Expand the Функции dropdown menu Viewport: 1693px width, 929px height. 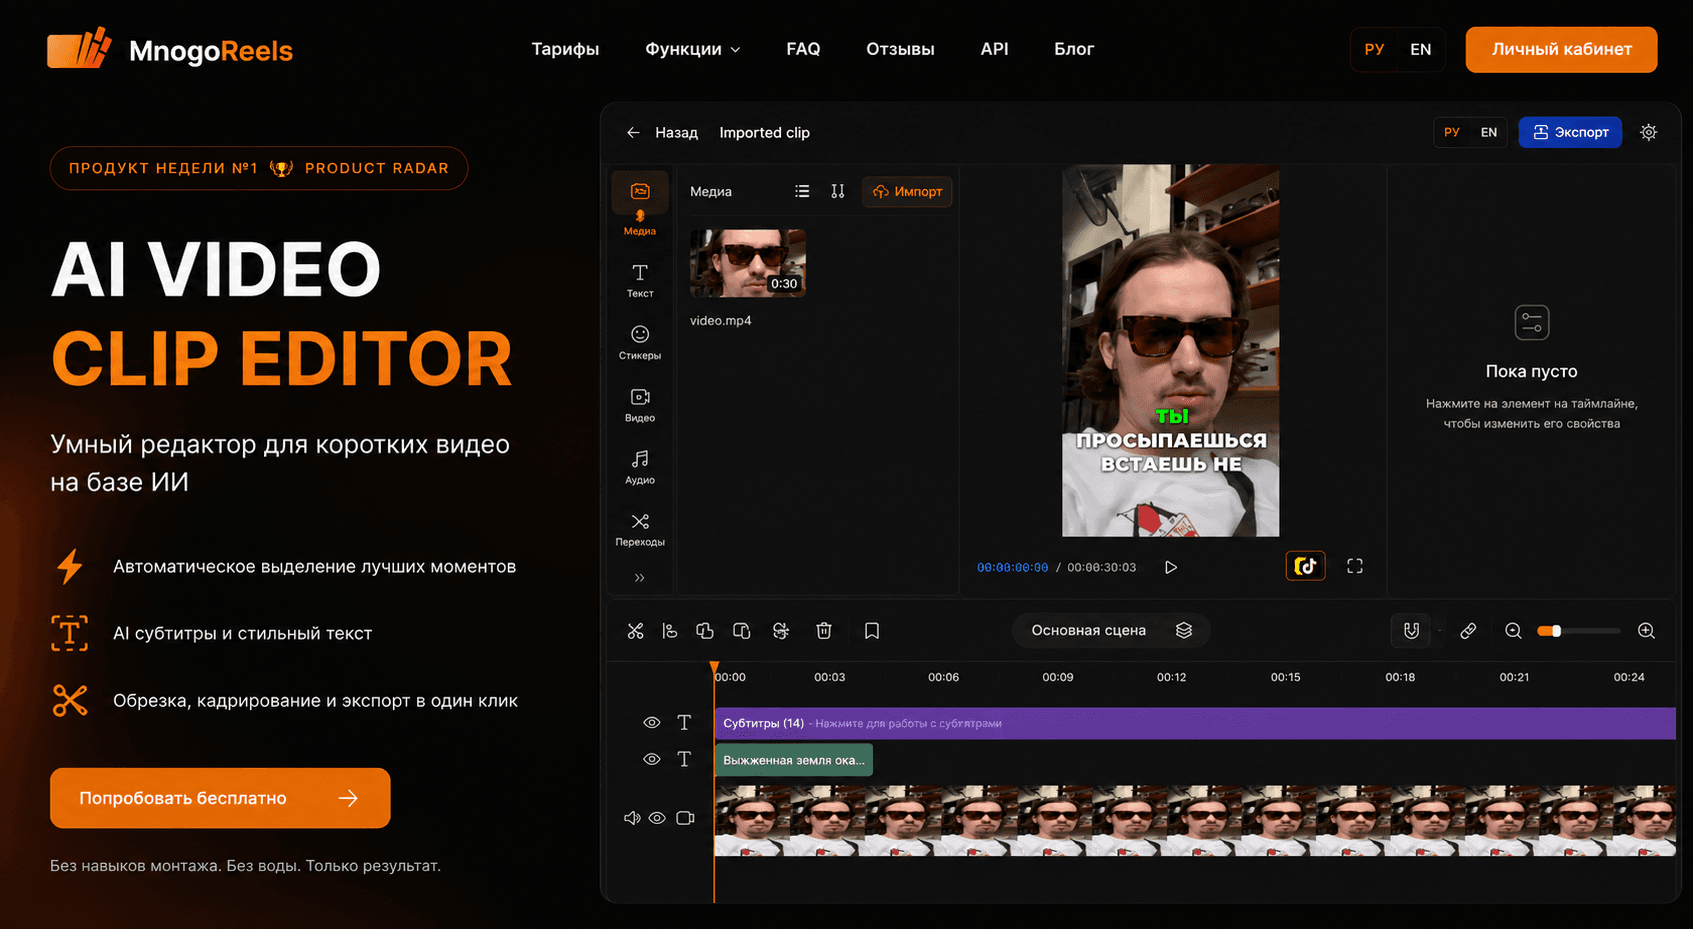click(693, 49)
